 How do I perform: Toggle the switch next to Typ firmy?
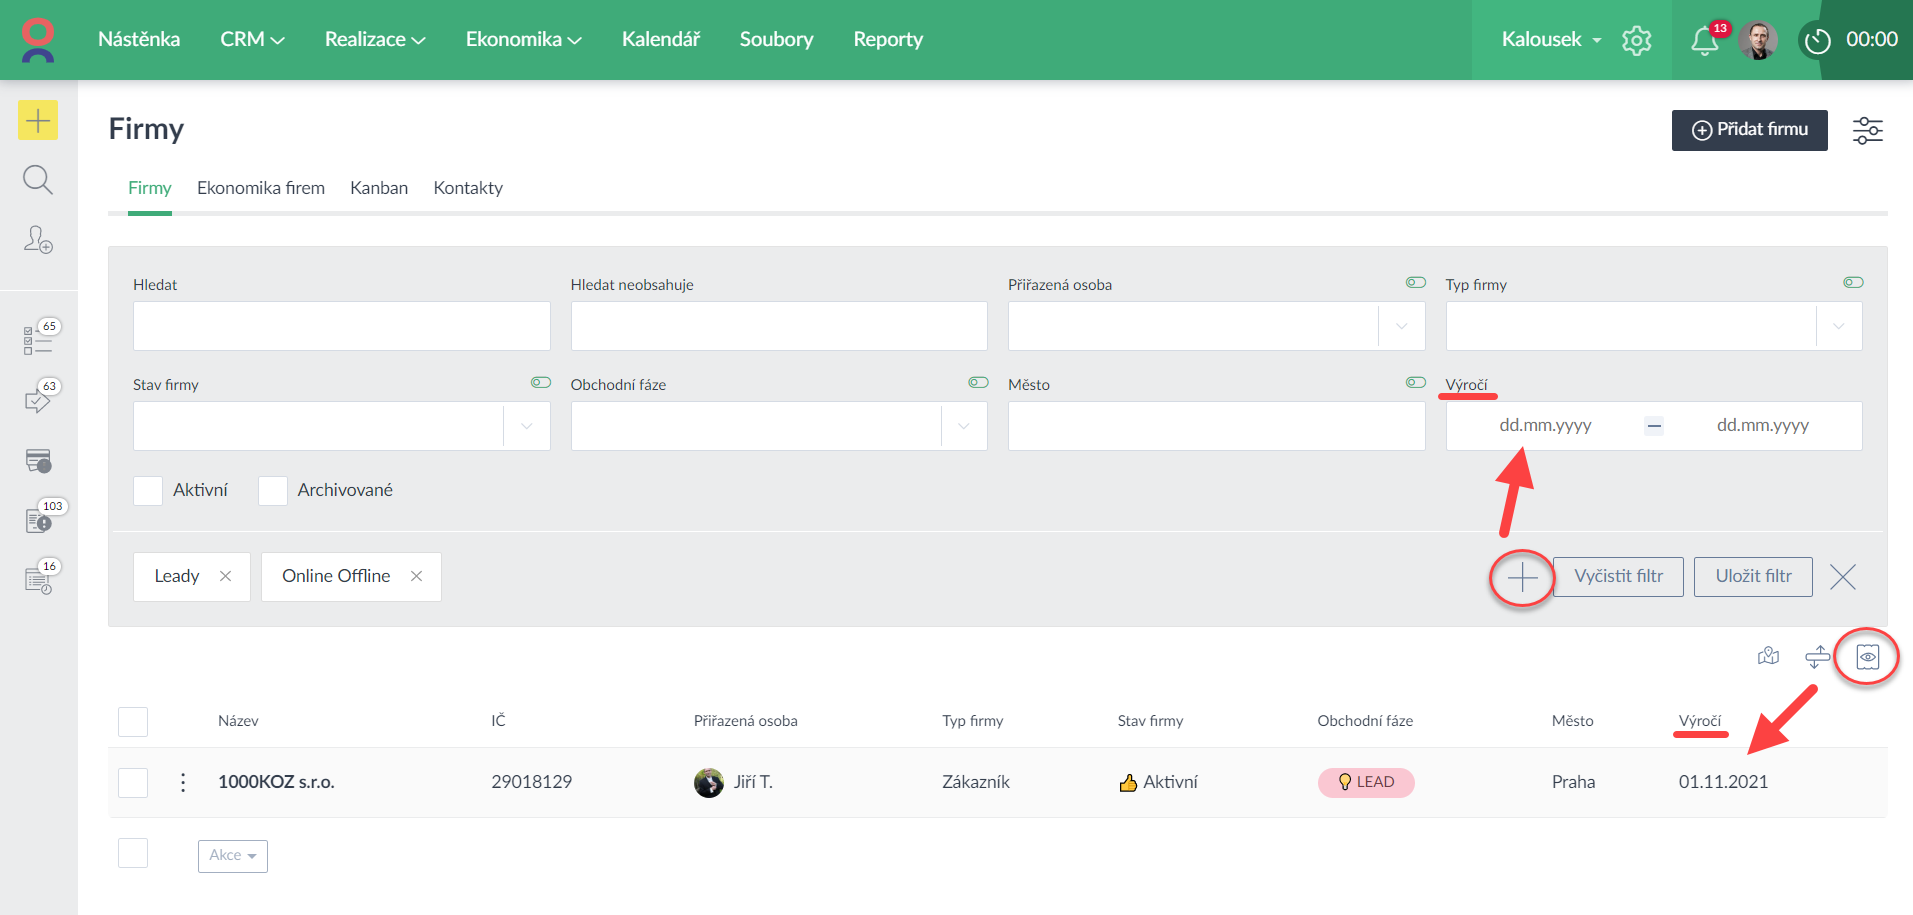click(1852, 283)
